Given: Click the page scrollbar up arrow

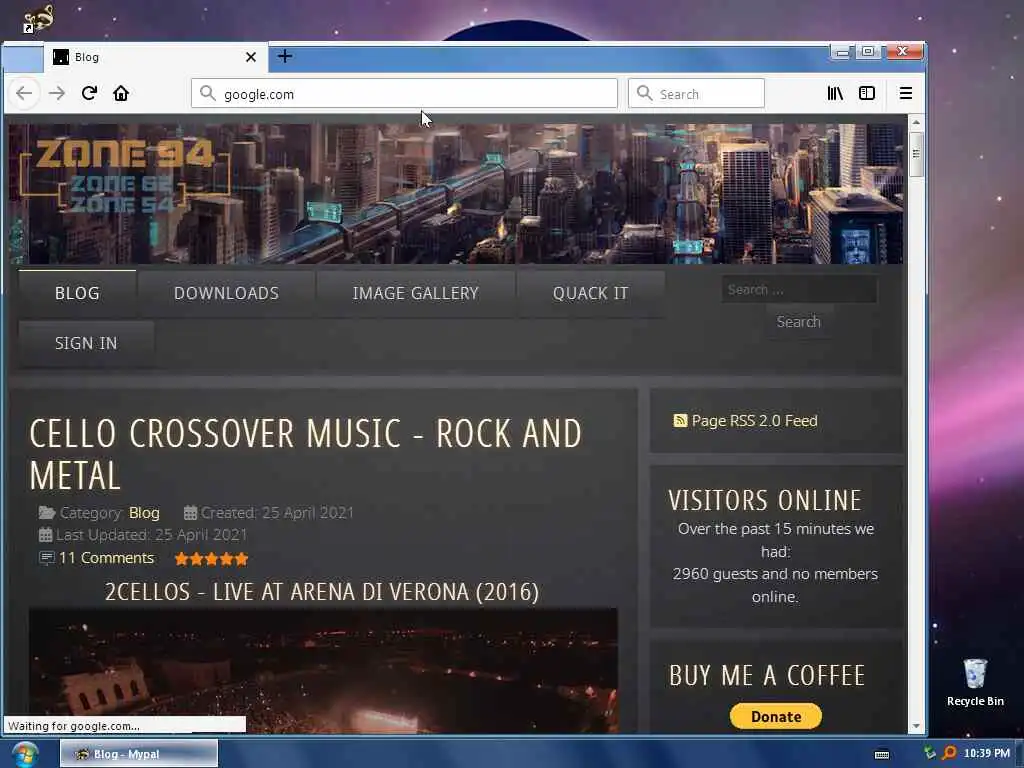Looking at the screenshot, I should 916,122.
